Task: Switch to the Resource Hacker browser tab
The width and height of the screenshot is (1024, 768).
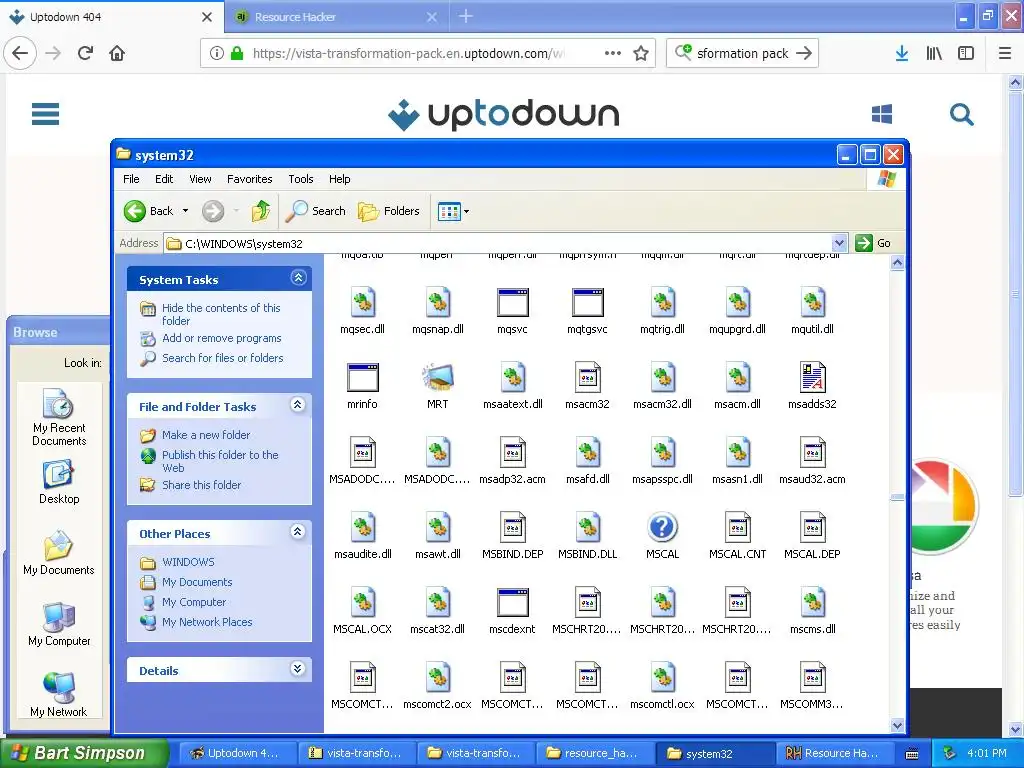Action: pos(337,17)
